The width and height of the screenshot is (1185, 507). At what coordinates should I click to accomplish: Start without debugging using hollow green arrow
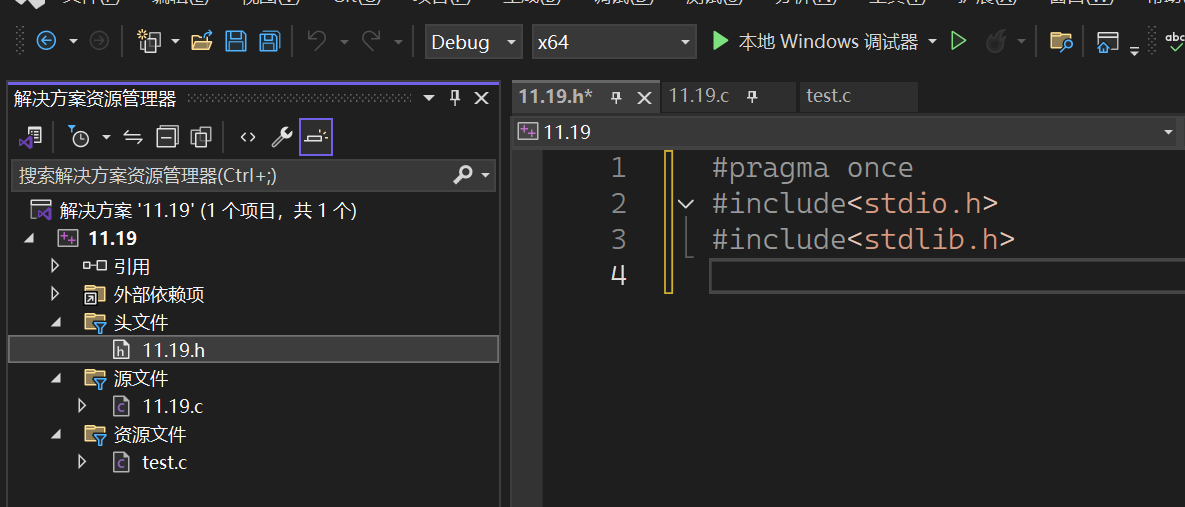[x=958, y=41]
